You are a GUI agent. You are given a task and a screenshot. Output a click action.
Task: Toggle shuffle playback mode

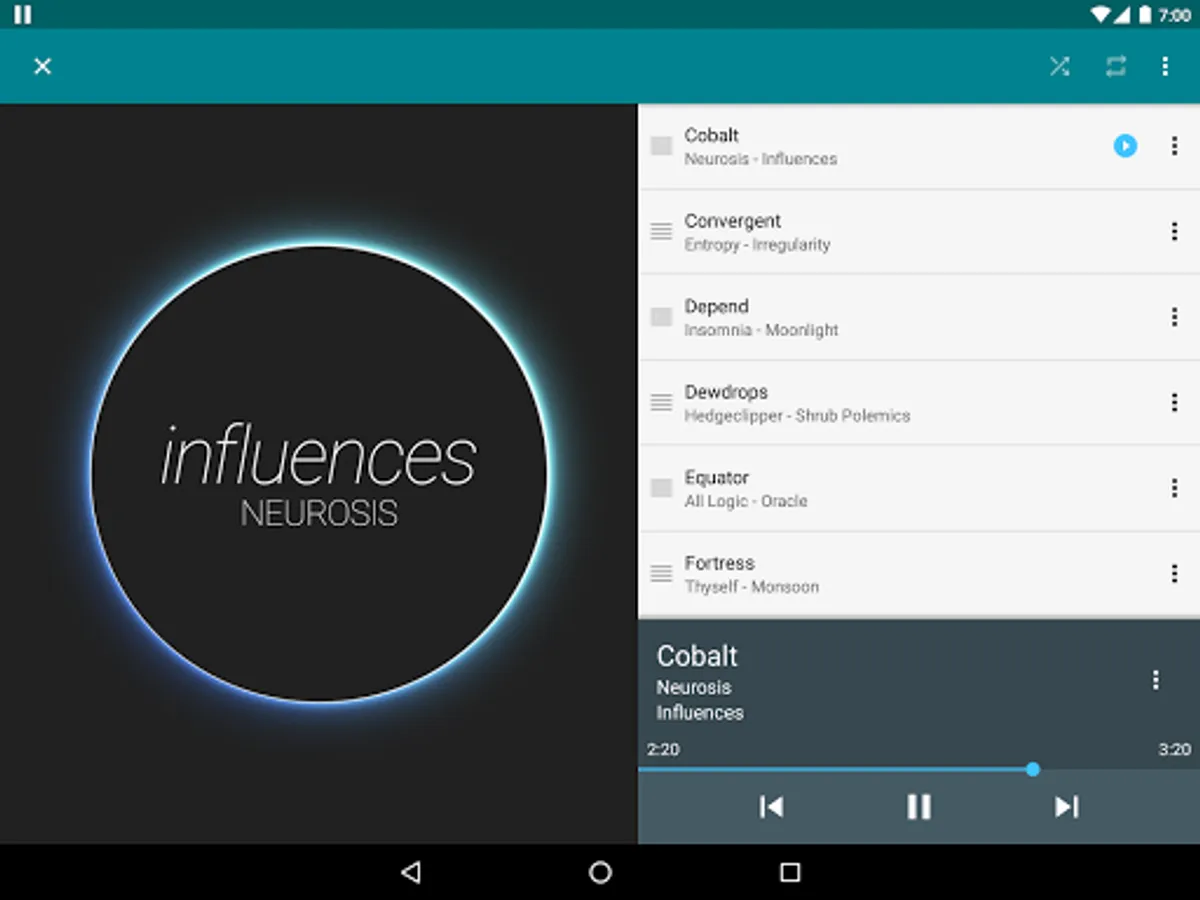(1060, 66)
